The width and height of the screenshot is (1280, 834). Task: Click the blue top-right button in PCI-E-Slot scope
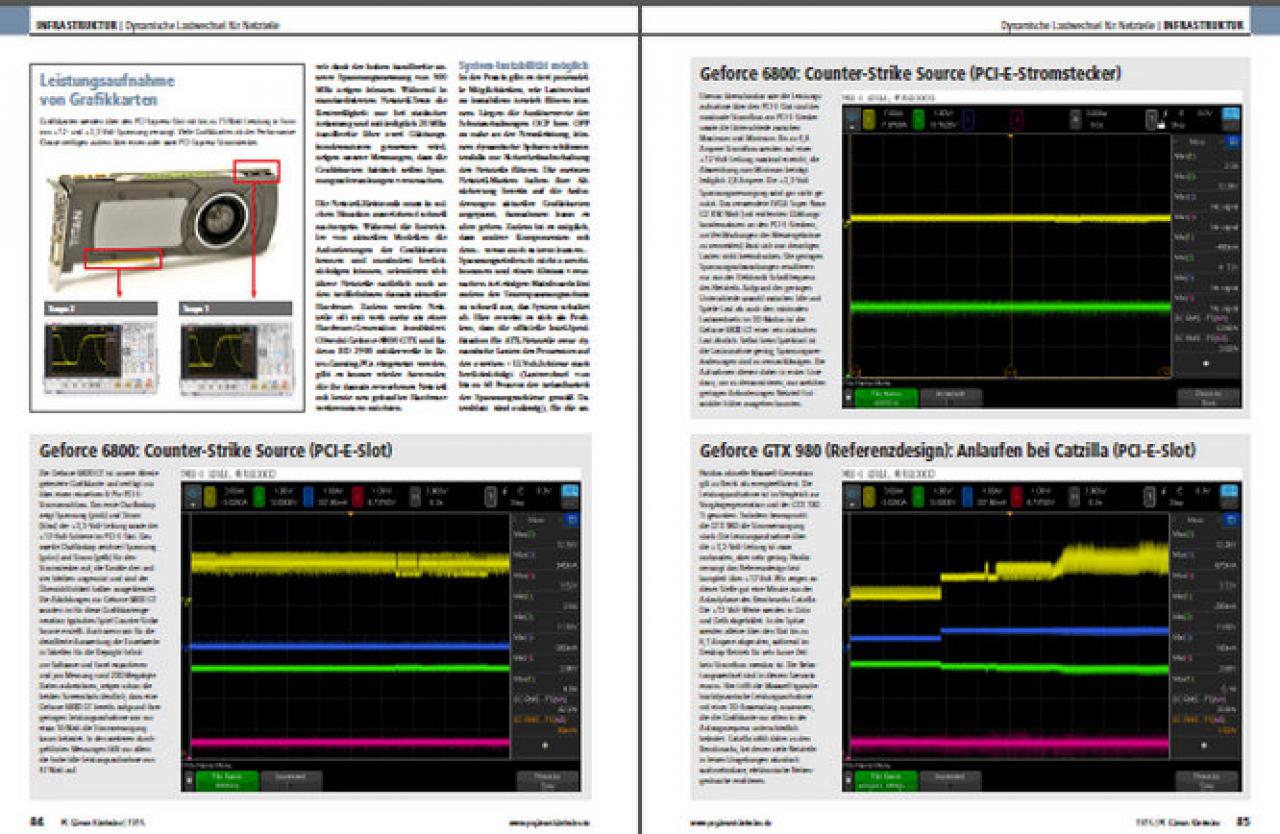(571, 491)
